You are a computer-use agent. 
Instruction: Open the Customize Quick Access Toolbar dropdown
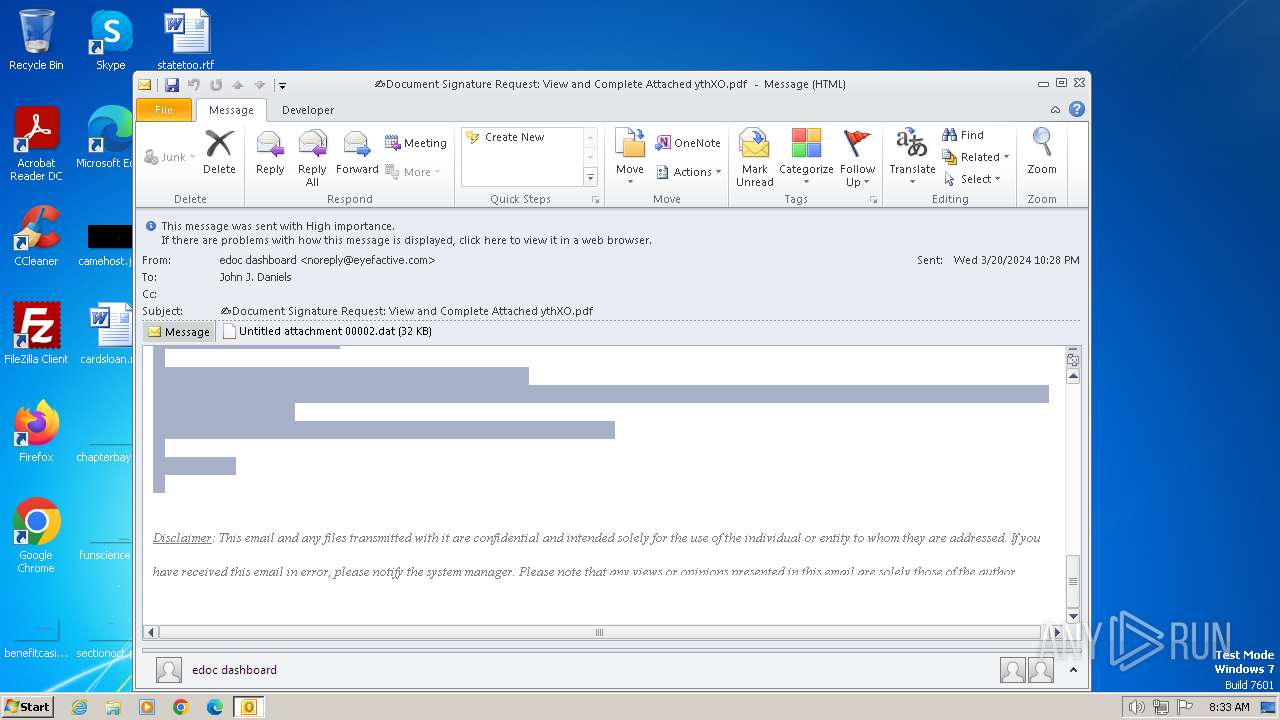(283, 86)
